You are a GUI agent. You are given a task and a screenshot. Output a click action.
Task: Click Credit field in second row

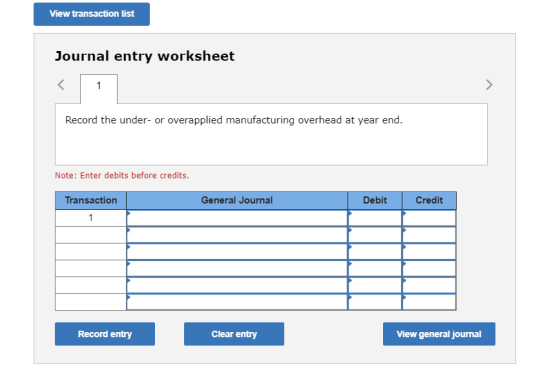click(429, 235)
